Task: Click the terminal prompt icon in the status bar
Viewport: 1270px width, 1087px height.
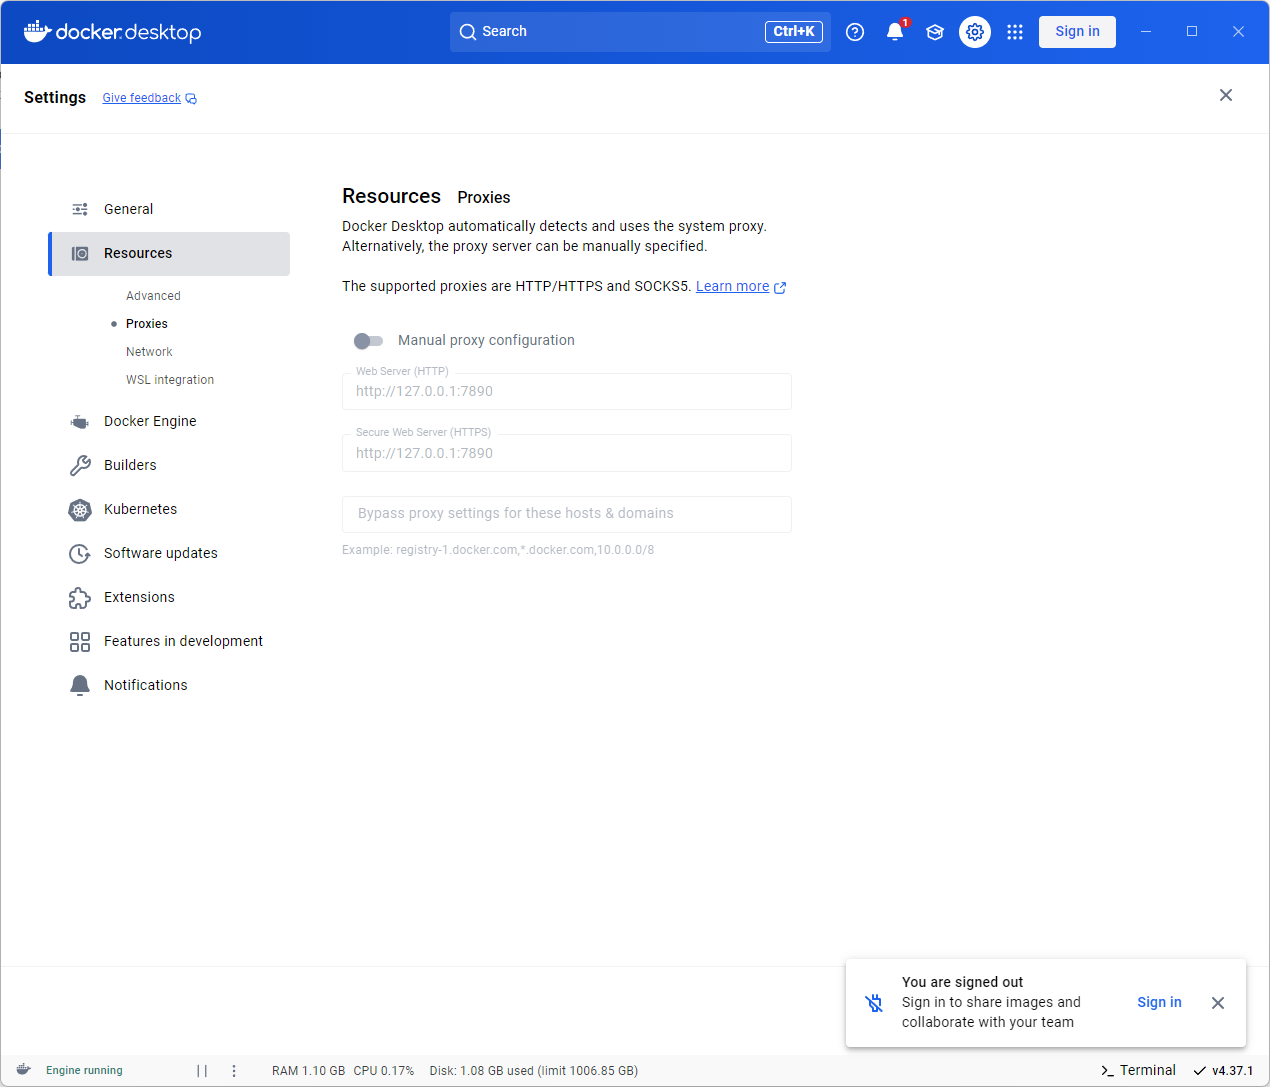Action: coord(1107,1071)
